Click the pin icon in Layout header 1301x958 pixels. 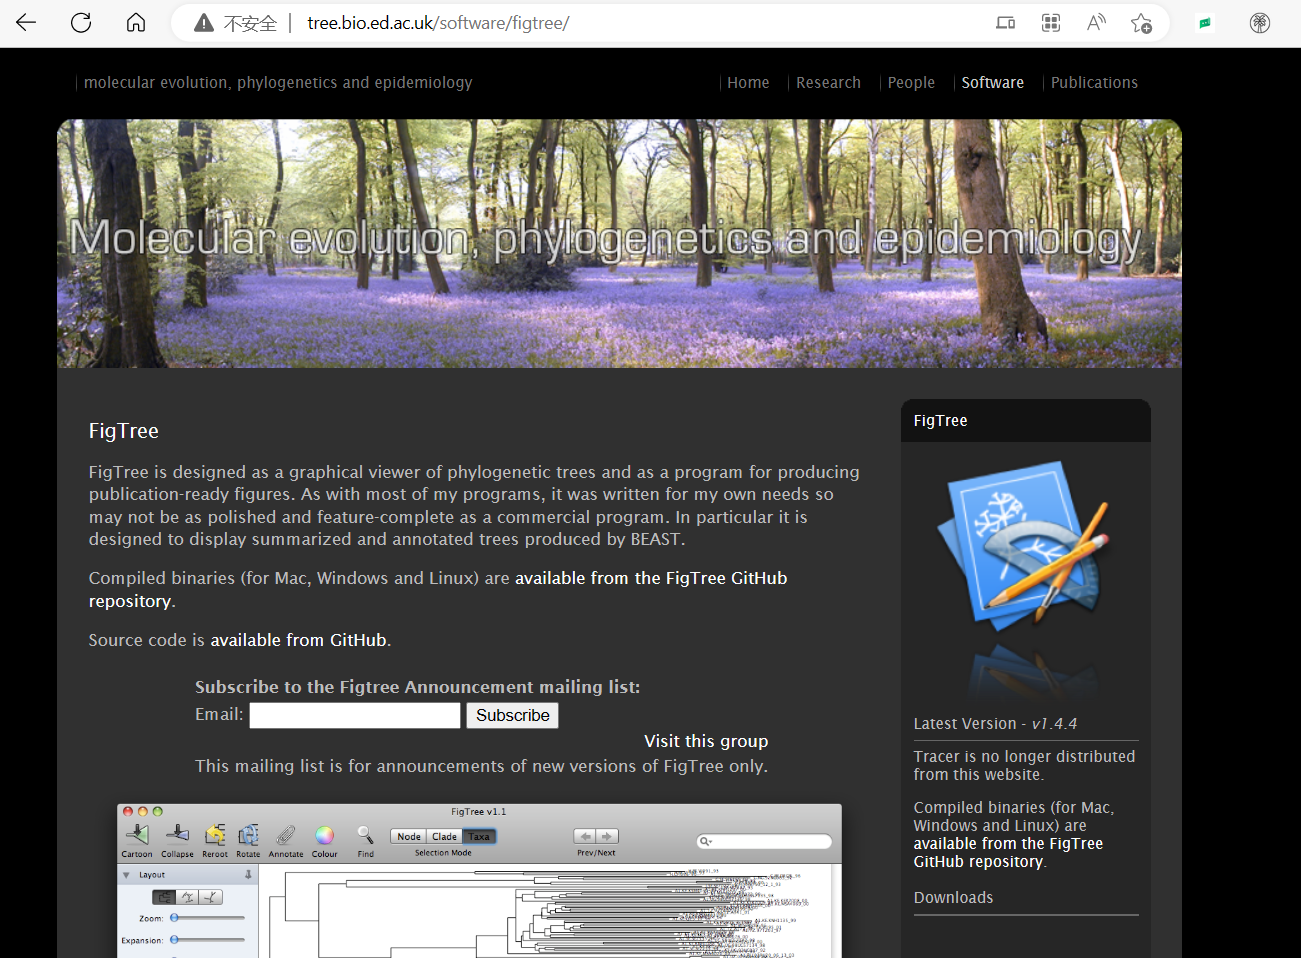coord(248,875)
